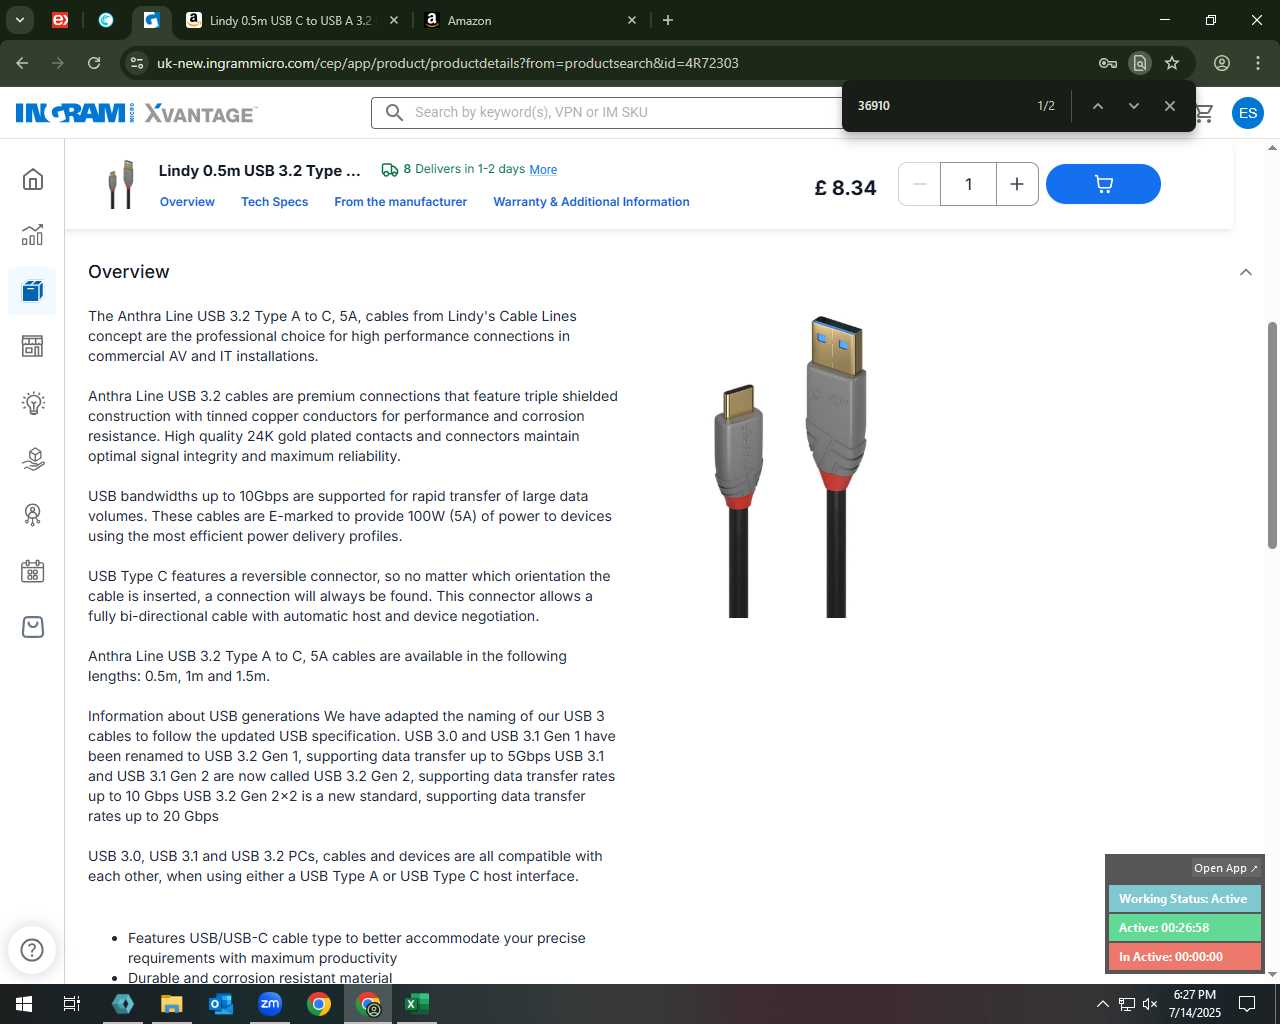Increase quantity with the plus button
Image resolution: width=1280 pixels, height=1024 pixels.
click(1017, 184)
